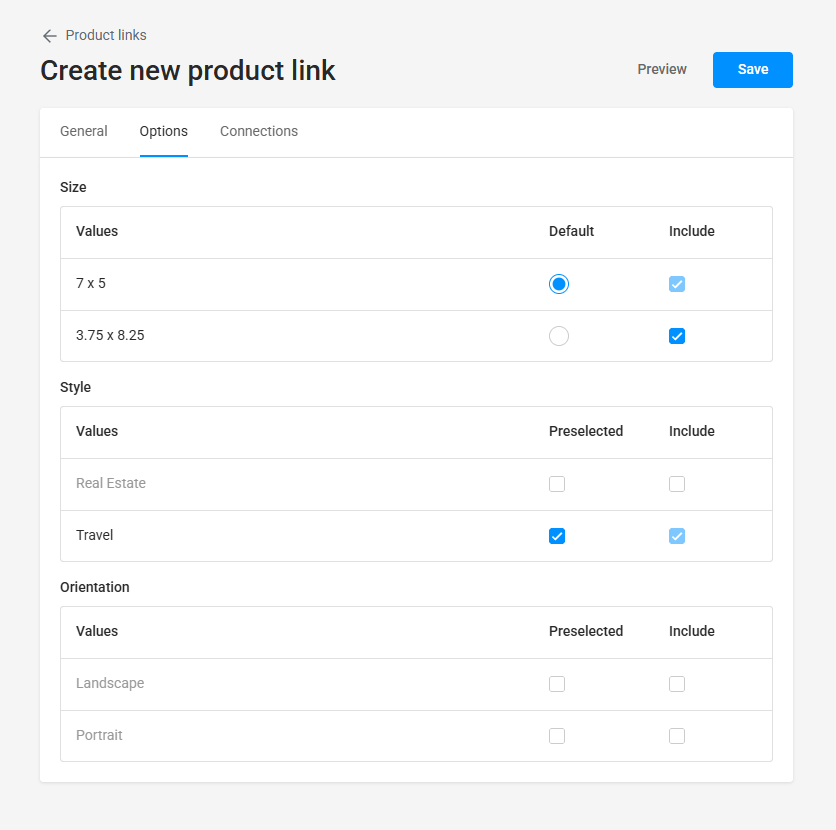This screenshot has height=830, width=836.
Task: Toggle Include for Travel style
Action: tap(677, 535)
